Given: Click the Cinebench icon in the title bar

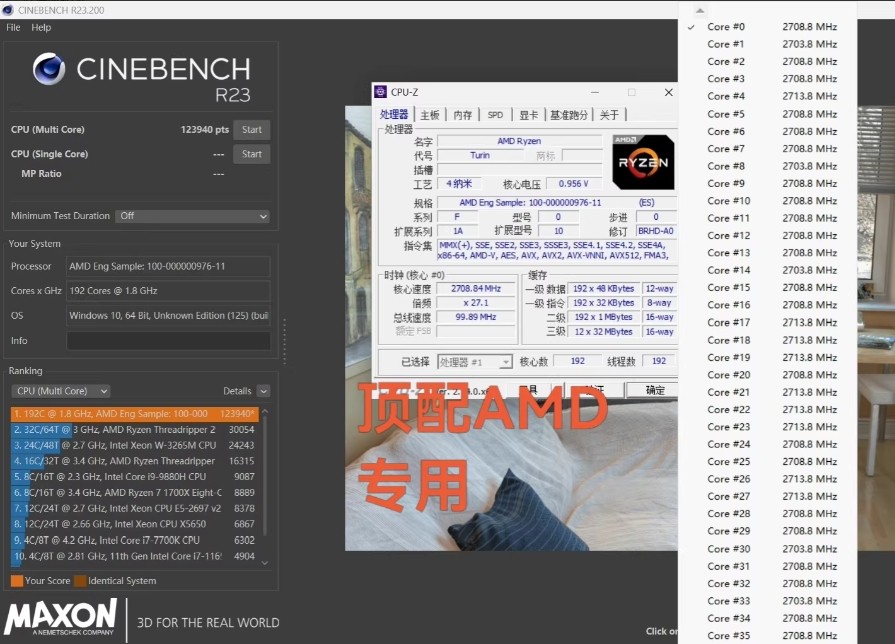Looking at the screenshot, I should (x=10, y=9).
